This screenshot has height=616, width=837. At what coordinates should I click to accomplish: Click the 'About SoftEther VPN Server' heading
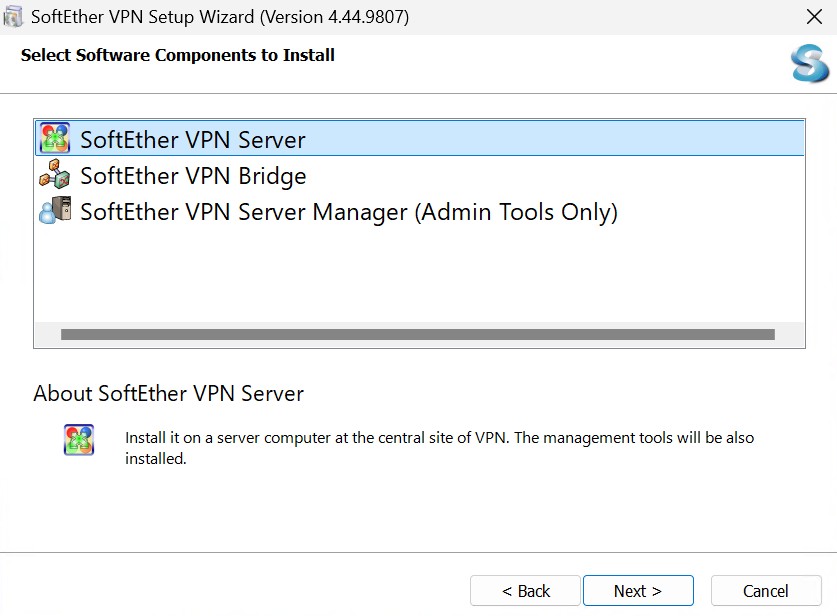pyautogui.click(x=168, y=393)
